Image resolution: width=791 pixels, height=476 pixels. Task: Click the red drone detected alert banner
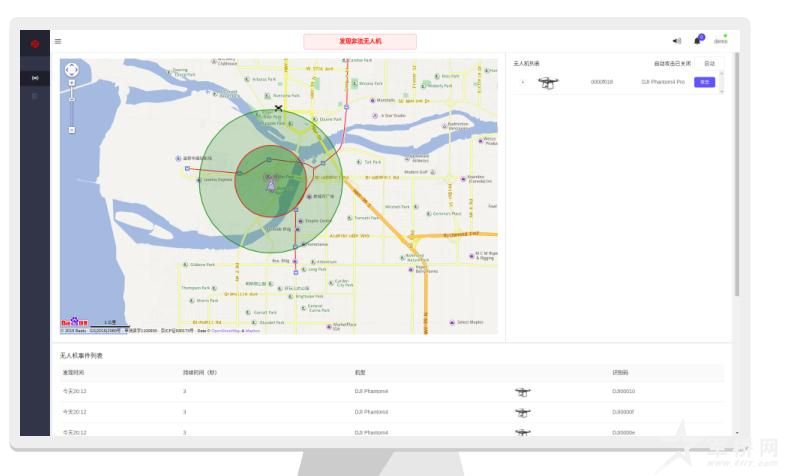pyautogui.click(x=360, y=42)
